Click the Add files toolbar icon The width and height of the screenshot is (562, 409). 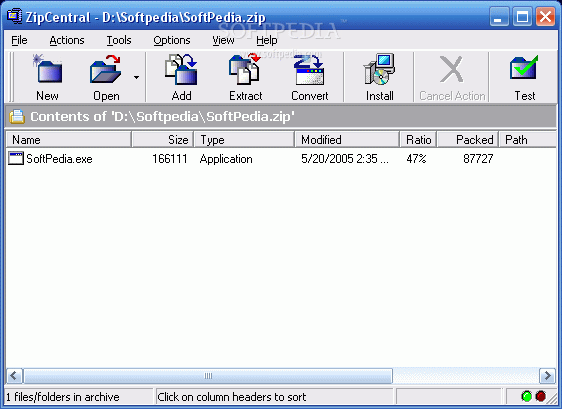click(x=181, y=69)
